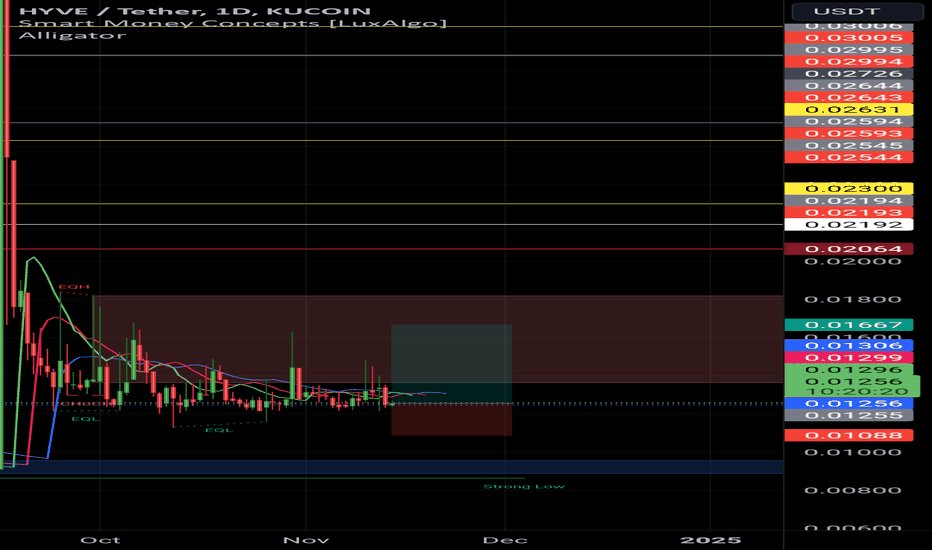Screen dimensions: 932x550
Task: Select the Smart Money Concepts [LuxAlgo] indicator label
Action: tap(232, 23)
